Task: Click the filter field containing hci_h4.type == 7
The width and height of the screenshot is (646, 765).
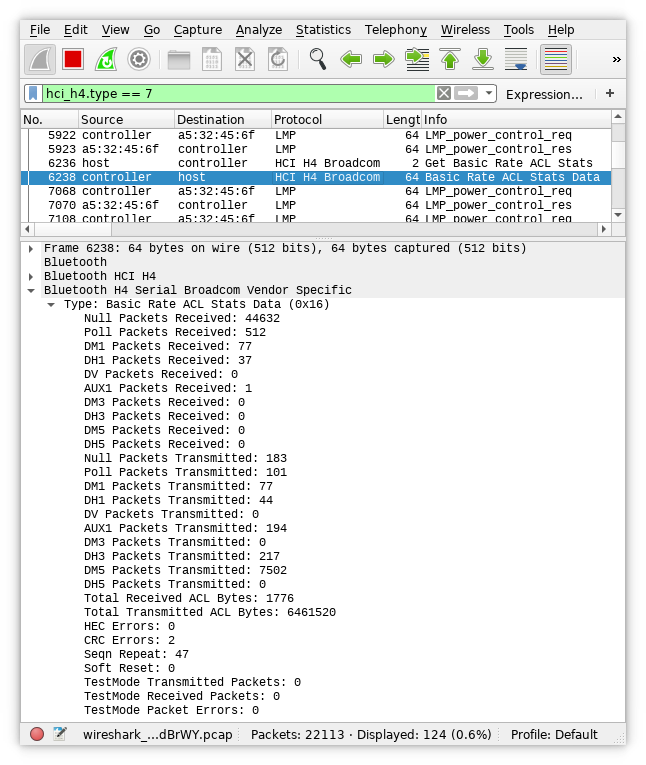Action: (239, 93)
